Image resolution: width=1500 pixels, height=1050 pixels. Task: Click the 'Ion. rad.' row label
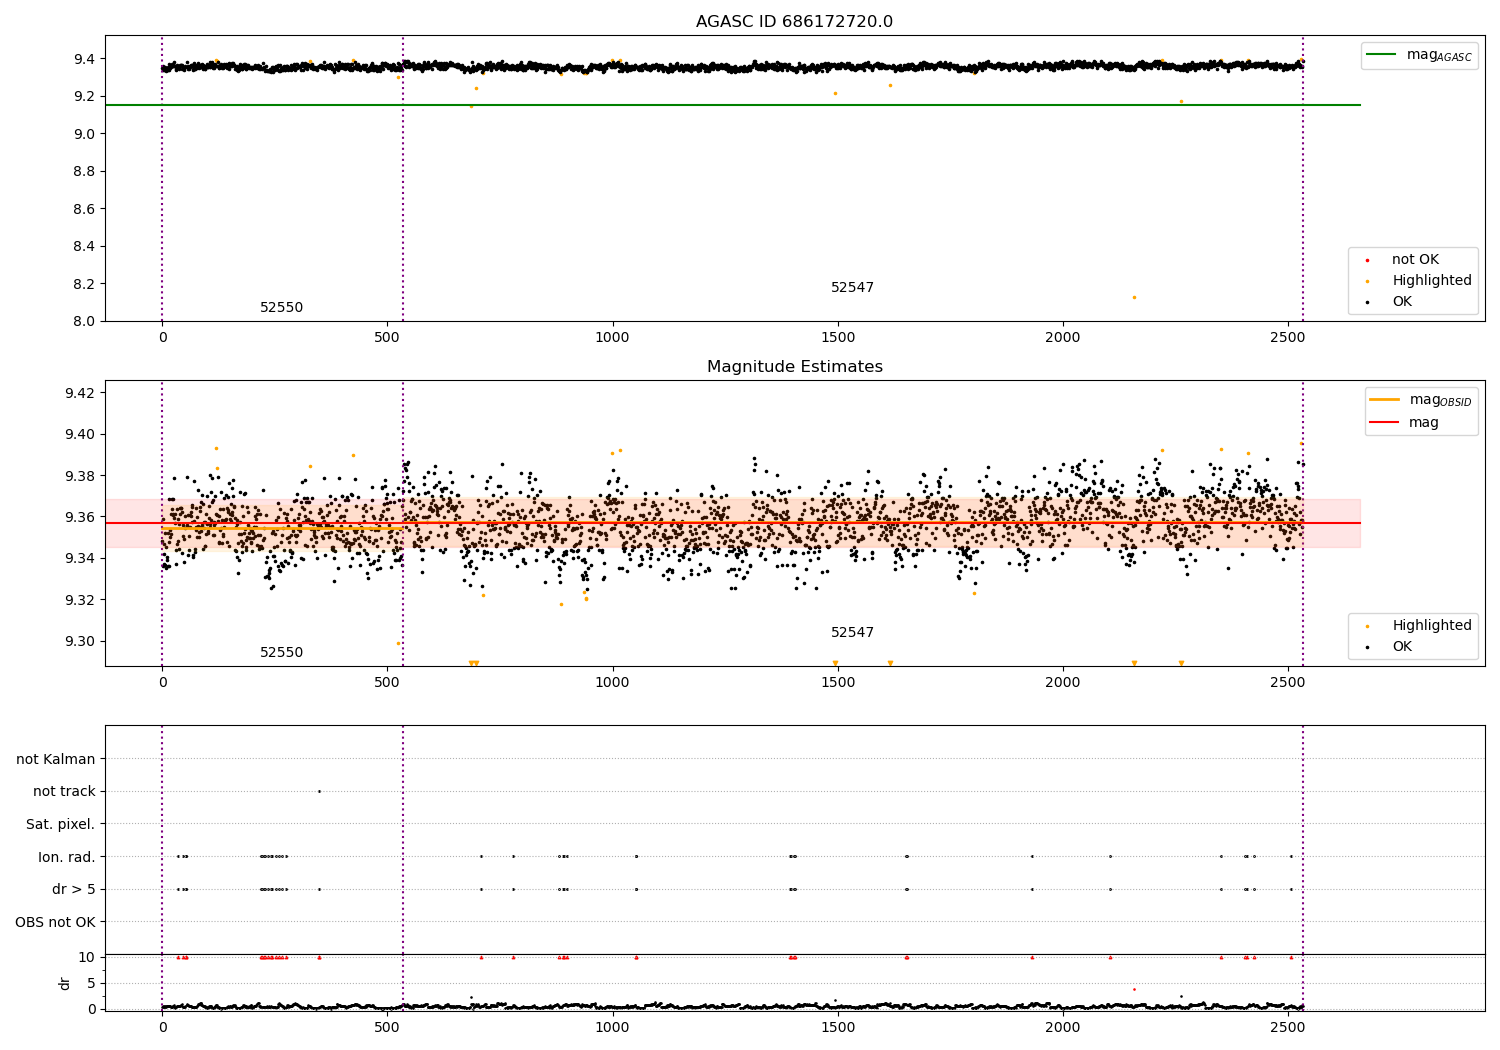[67, 857]
